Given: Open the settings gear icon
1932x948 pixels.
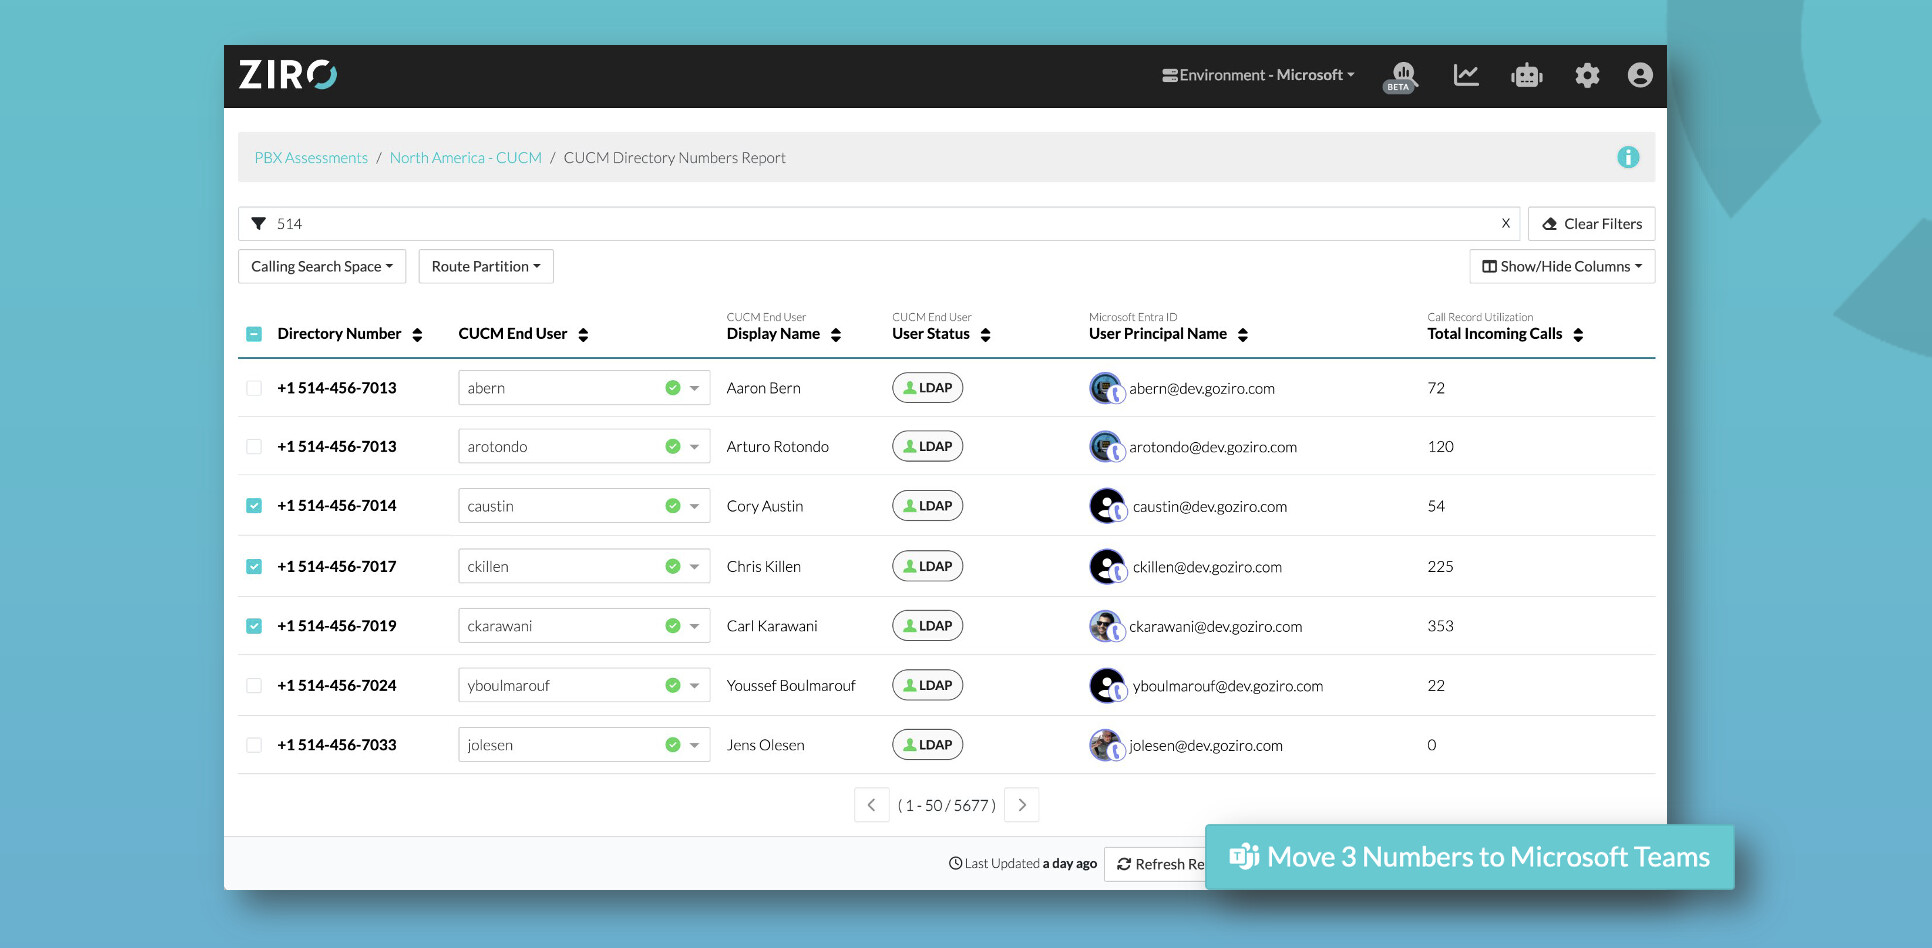Looking at the screenshot, I should tap(1587, 75).
